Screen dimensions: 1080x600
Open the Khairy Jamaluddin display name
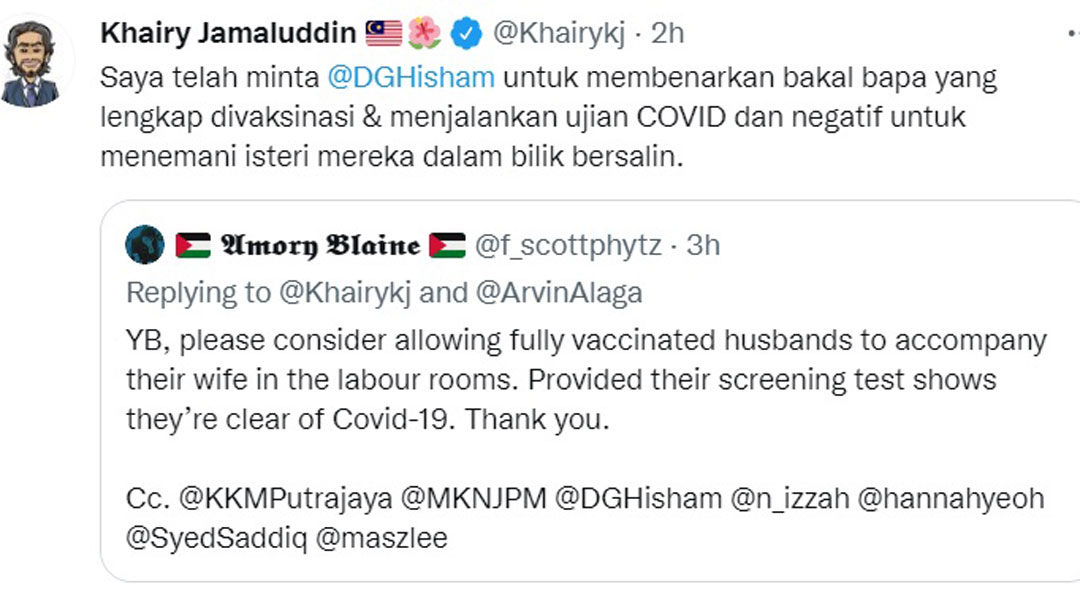click(228, 33)
